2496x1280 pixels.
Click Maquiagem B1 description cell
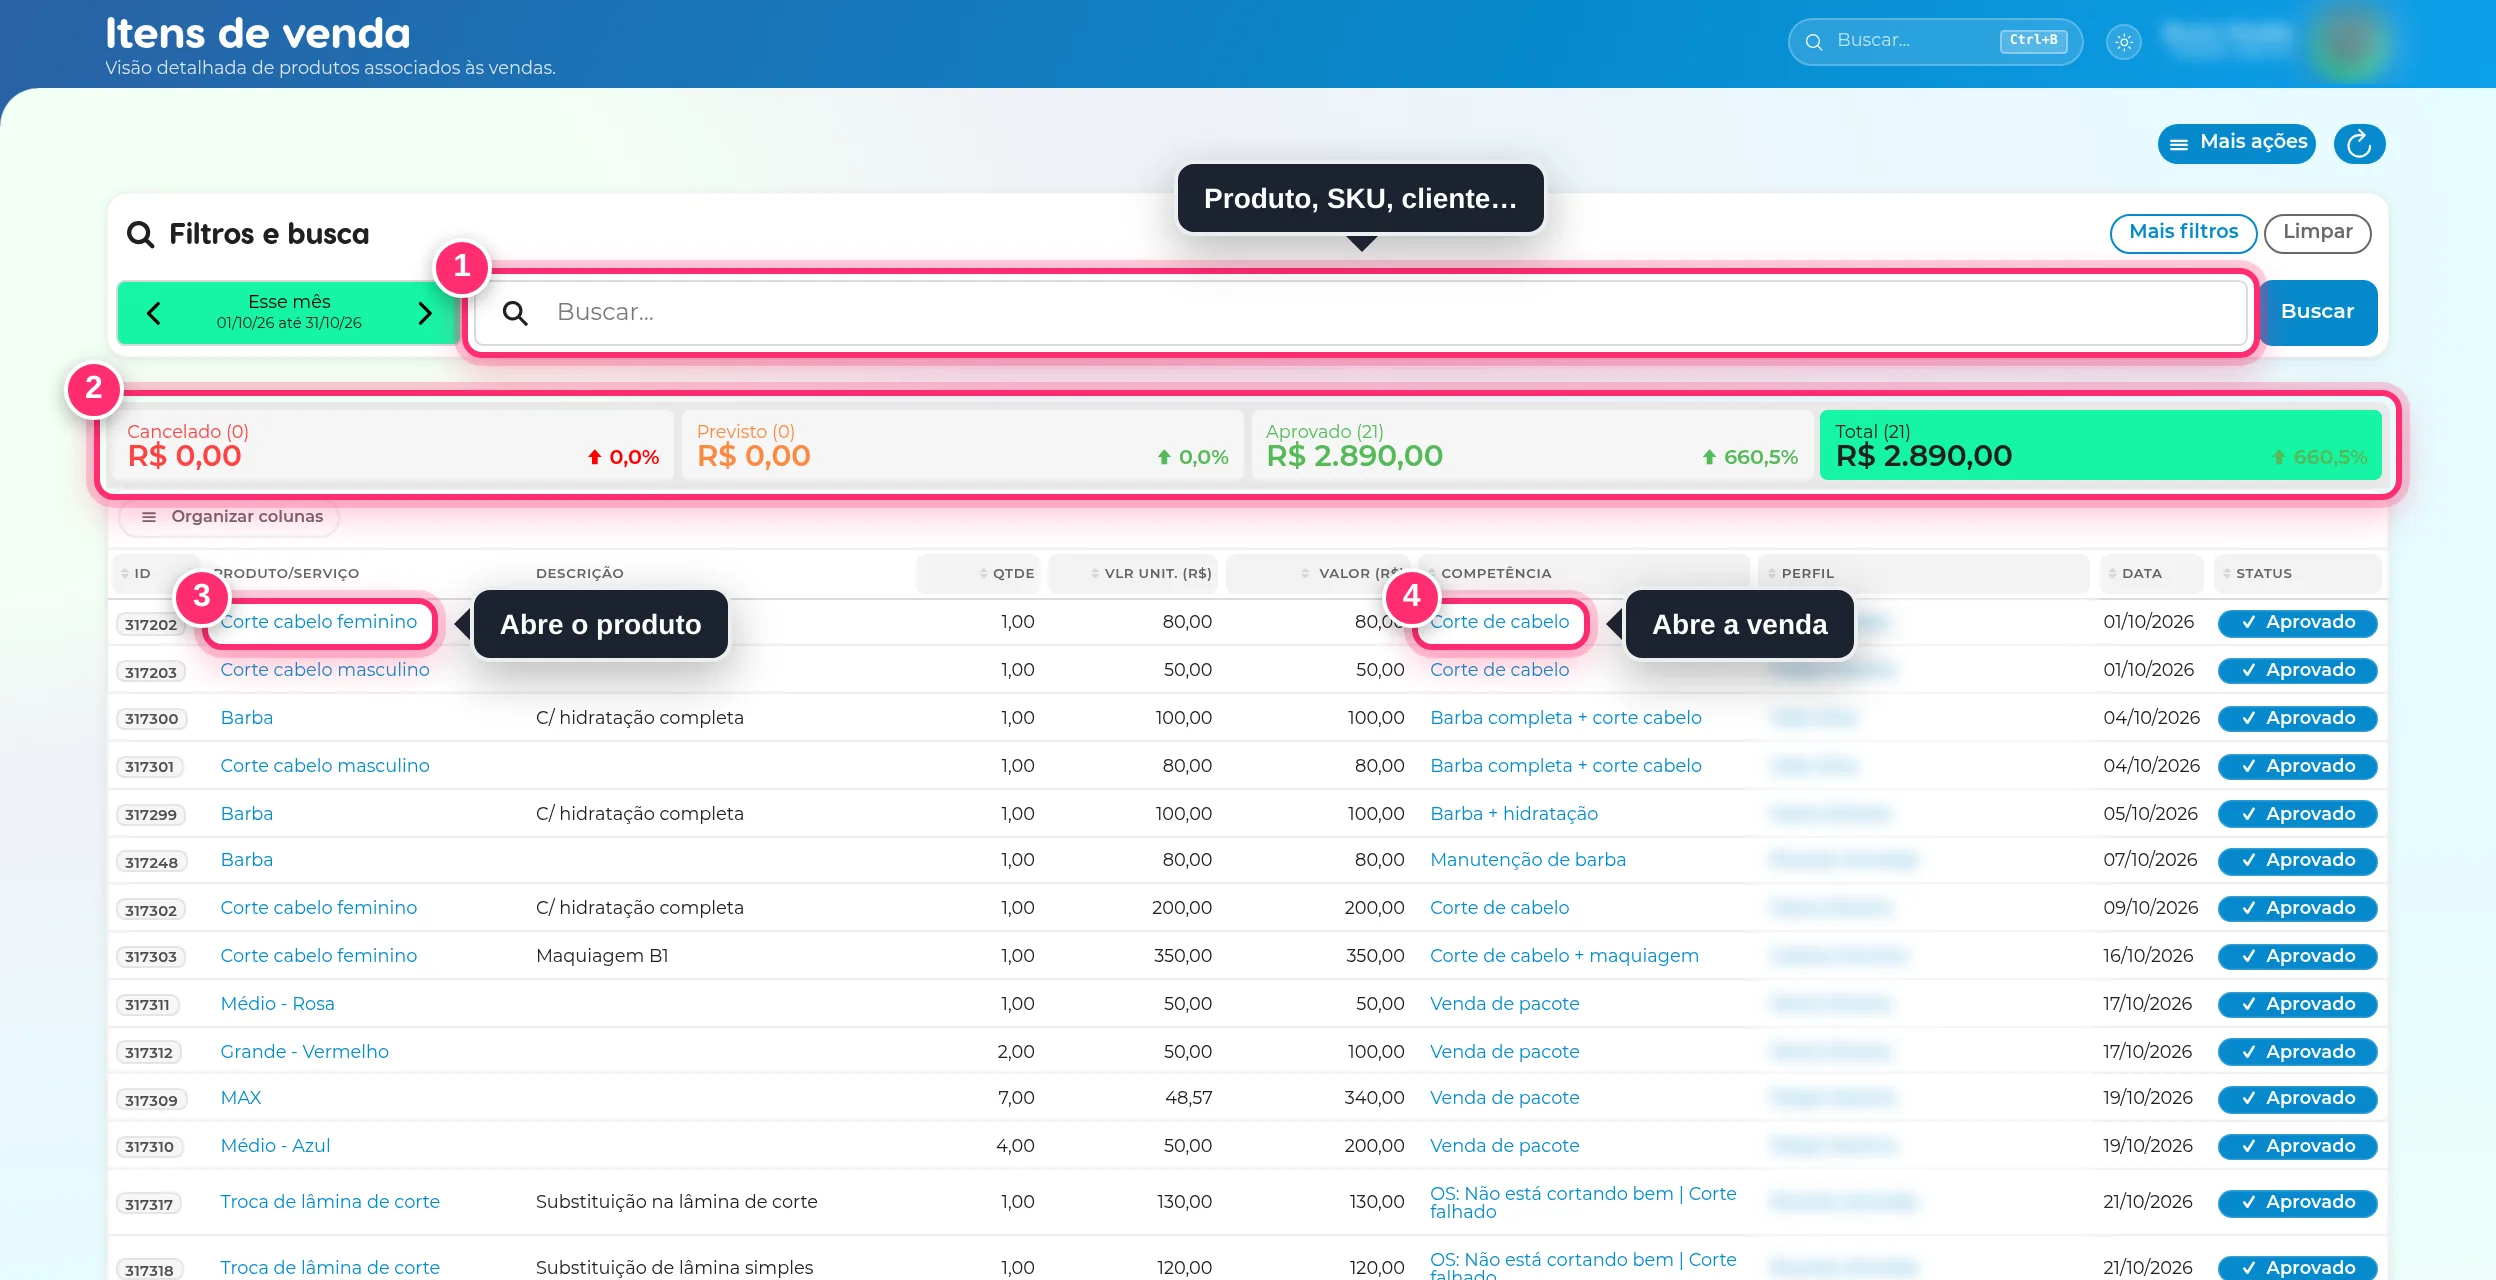(602, 956)
